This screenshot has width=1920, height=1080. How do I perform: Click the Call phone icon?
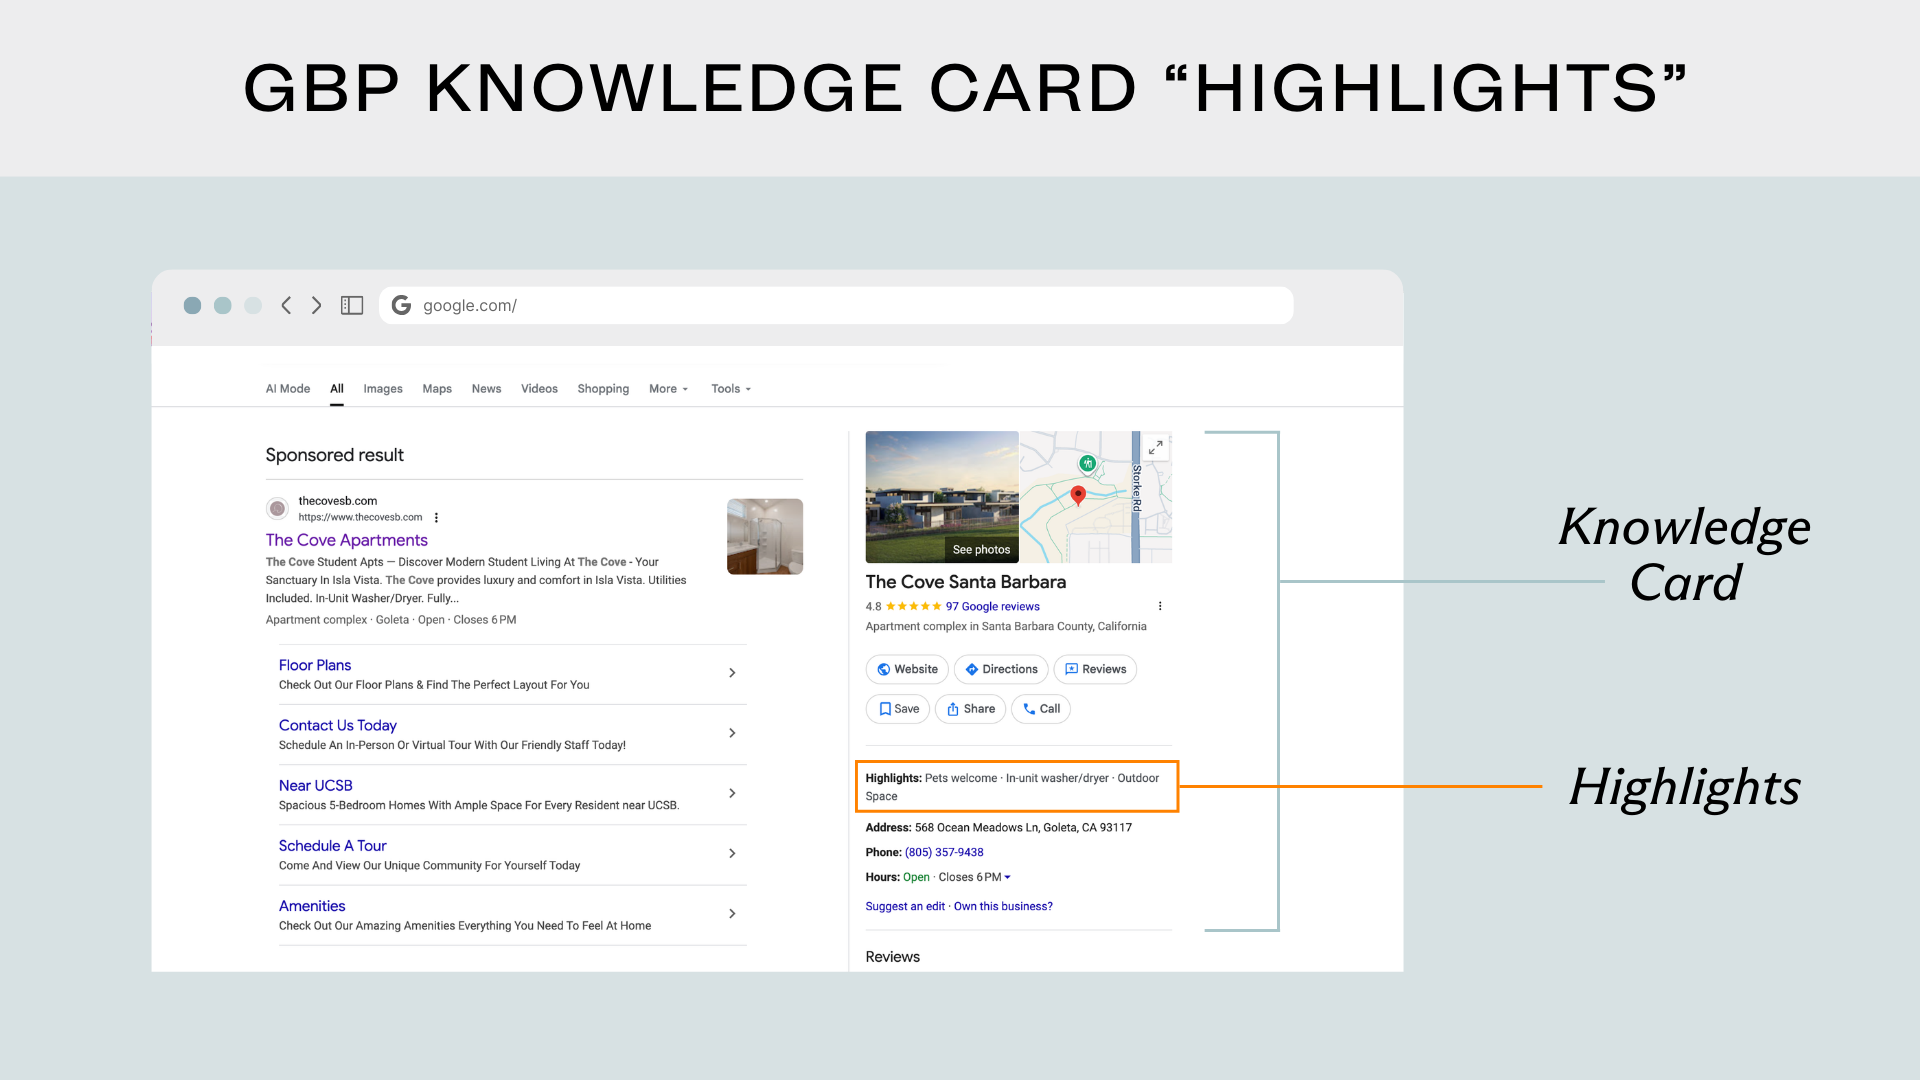[1029, 709]
